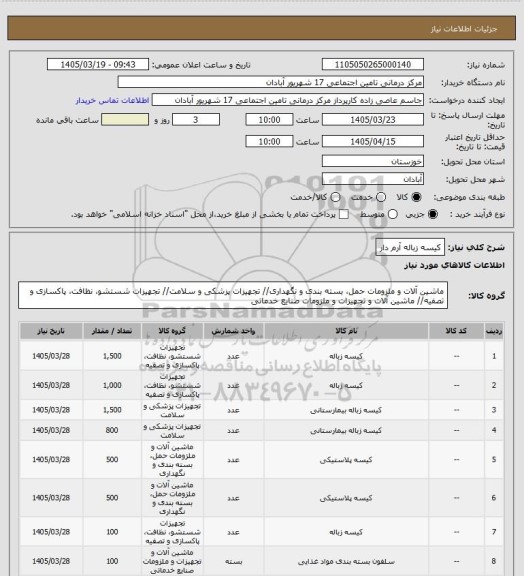Click the جزئیات اطلاعات نیاز header title
The height and width of the screenshot is (576, 524).
coord(464,29)
